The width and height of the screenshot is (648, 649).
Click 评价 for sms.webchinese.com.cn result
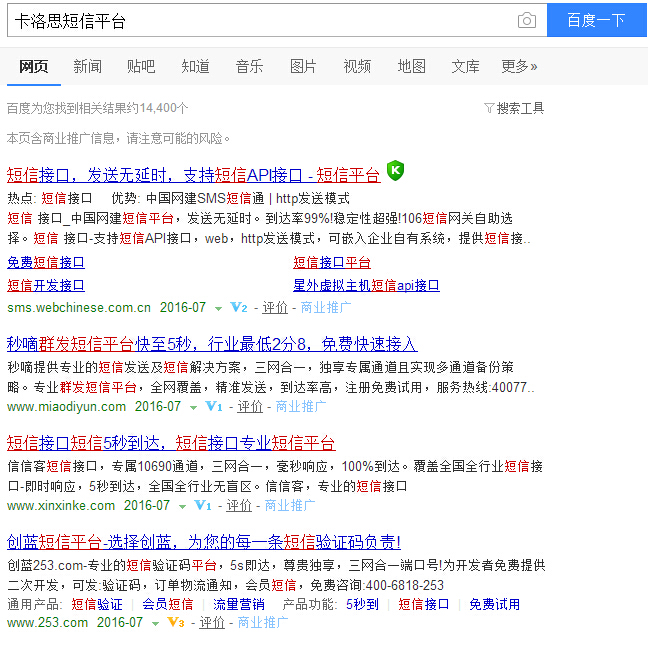(275, 308)
